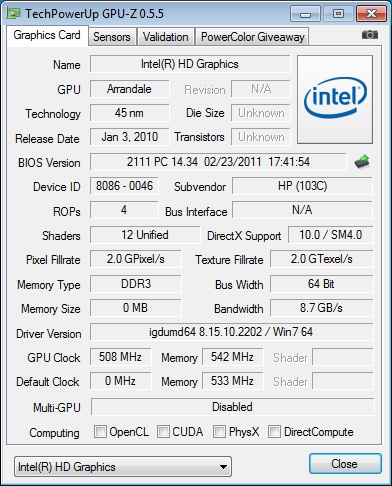
Task: Click Bandwidth field 8.7 GB/s
Action: pyautogui.click(x=322, y=308)
